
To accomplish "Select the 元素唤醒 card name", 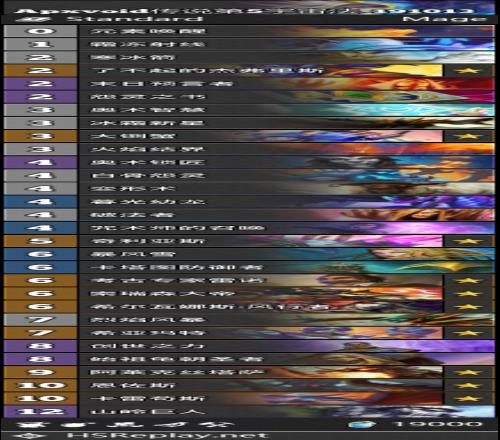I will pos(148,31).
